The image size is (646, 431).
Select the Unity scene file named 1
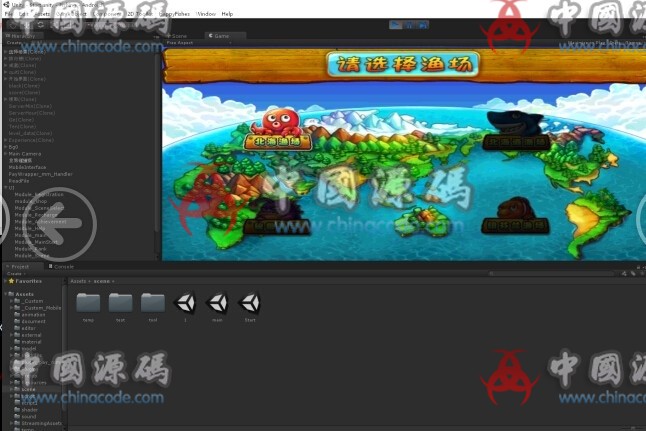(185, 303)
